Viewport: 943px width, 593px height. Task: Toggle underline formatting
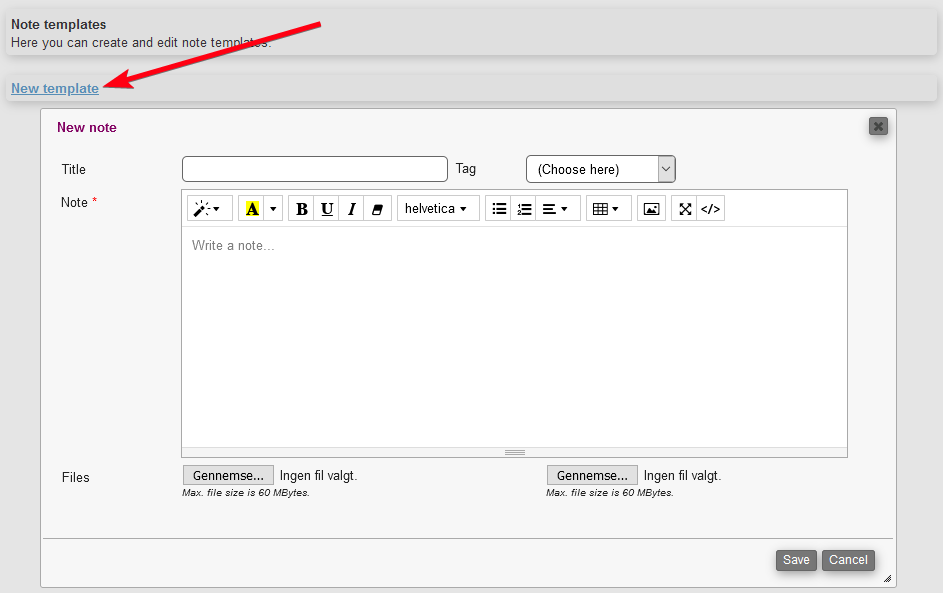tap(327, 209)
